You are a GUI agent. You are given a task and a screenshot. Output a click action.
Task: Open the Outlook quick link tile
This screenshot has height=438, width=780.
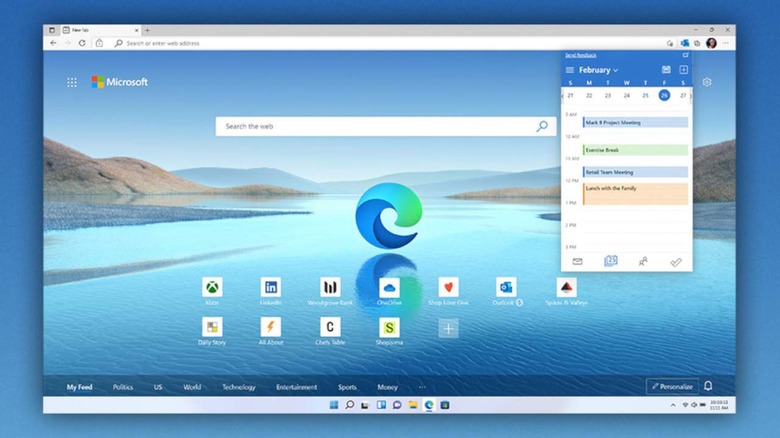(x=506, y=288)
